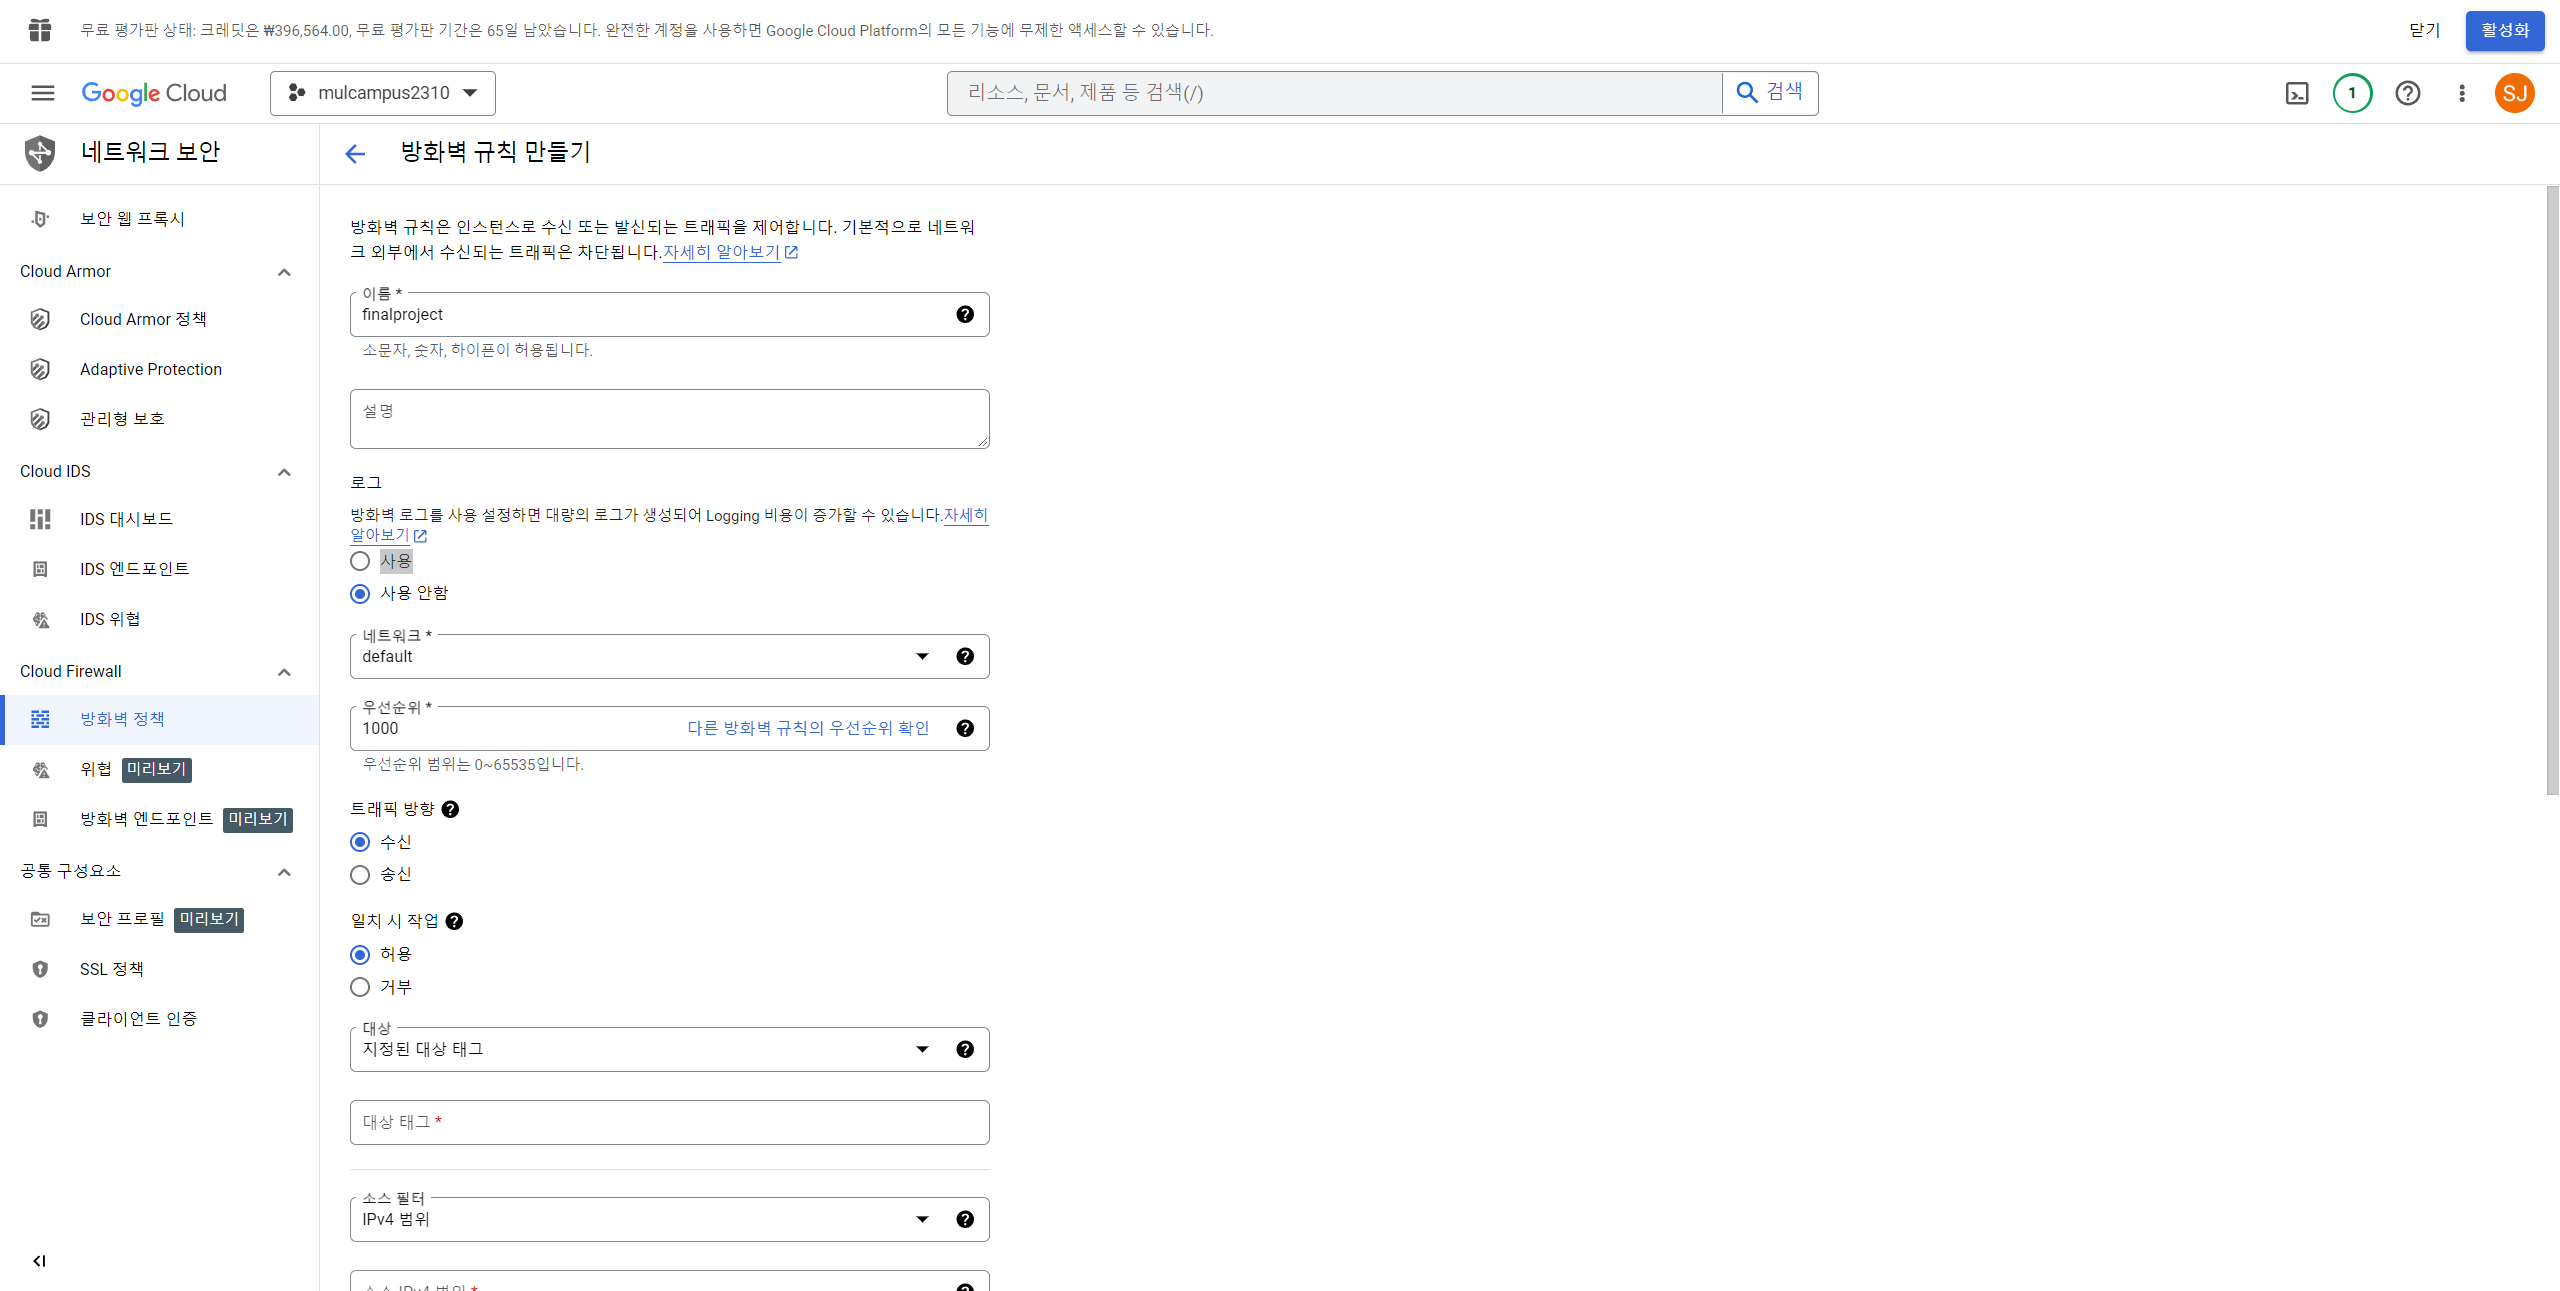The height and width of the screenshot is (1291, 2560).
Task: Open the hamburger navigation menu
Action: coord(42,93)
